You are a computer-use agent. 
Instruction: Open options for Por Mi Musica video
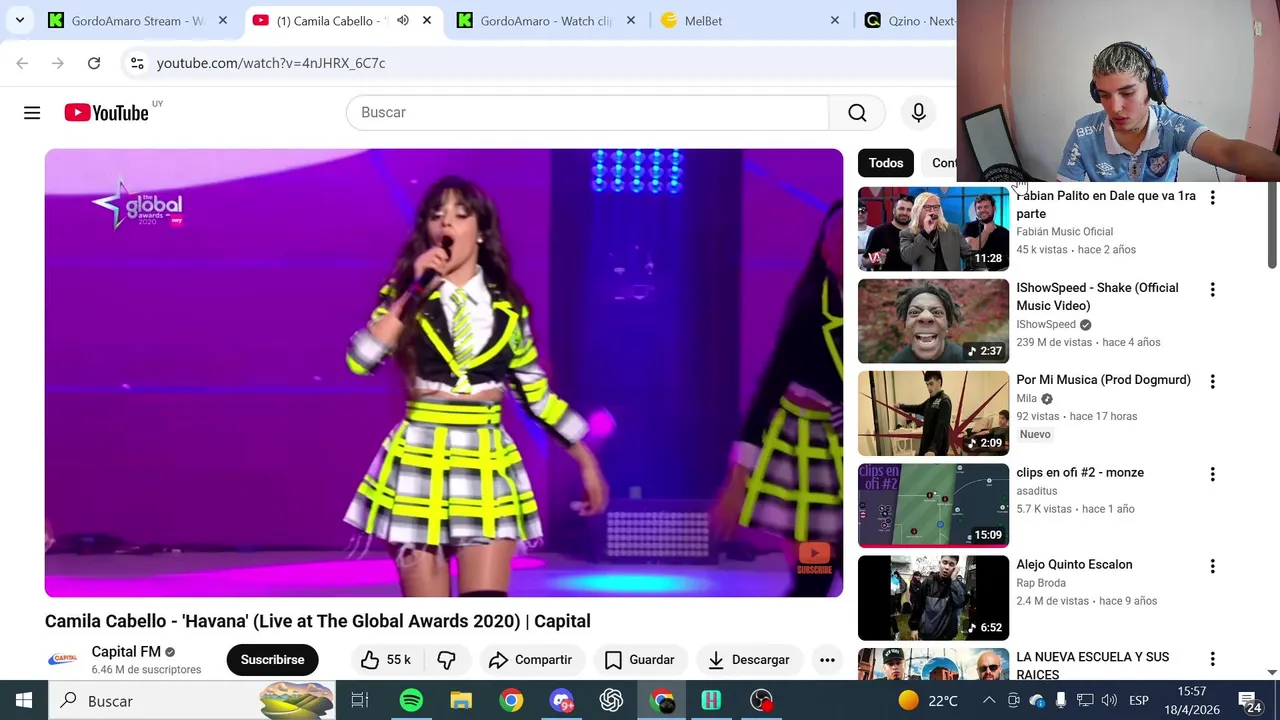[1212, 382]
